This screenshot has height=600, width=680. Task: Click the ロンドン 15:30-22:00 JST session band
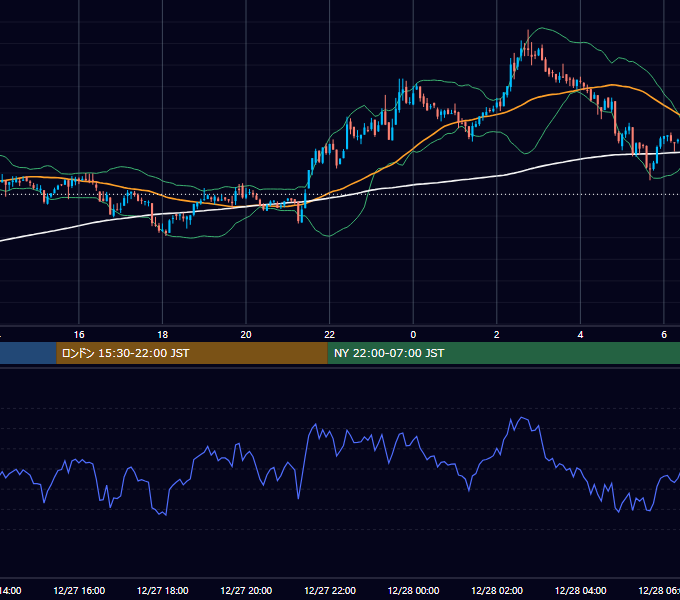pyautogui.click(x=192, y=353)
